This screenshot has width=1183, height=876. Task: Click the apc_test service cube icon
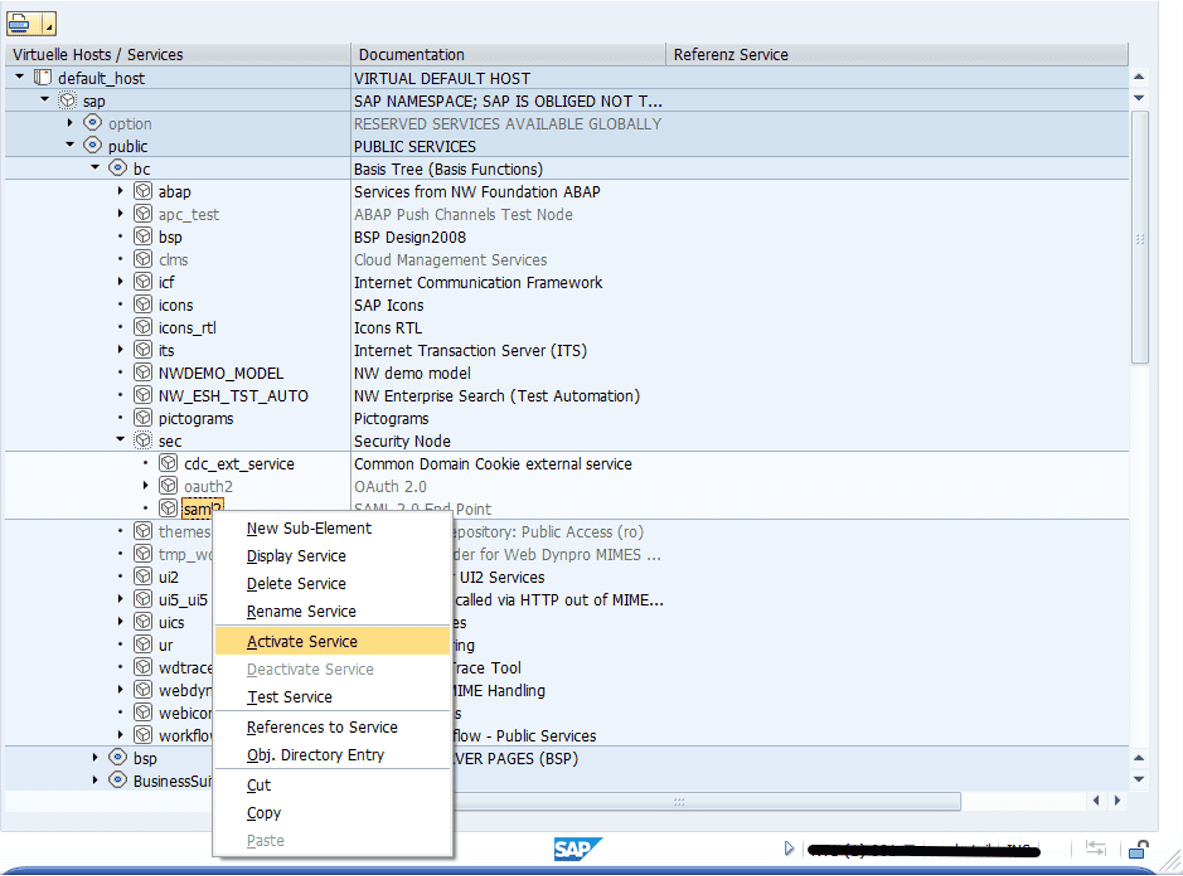pos(143,214)
